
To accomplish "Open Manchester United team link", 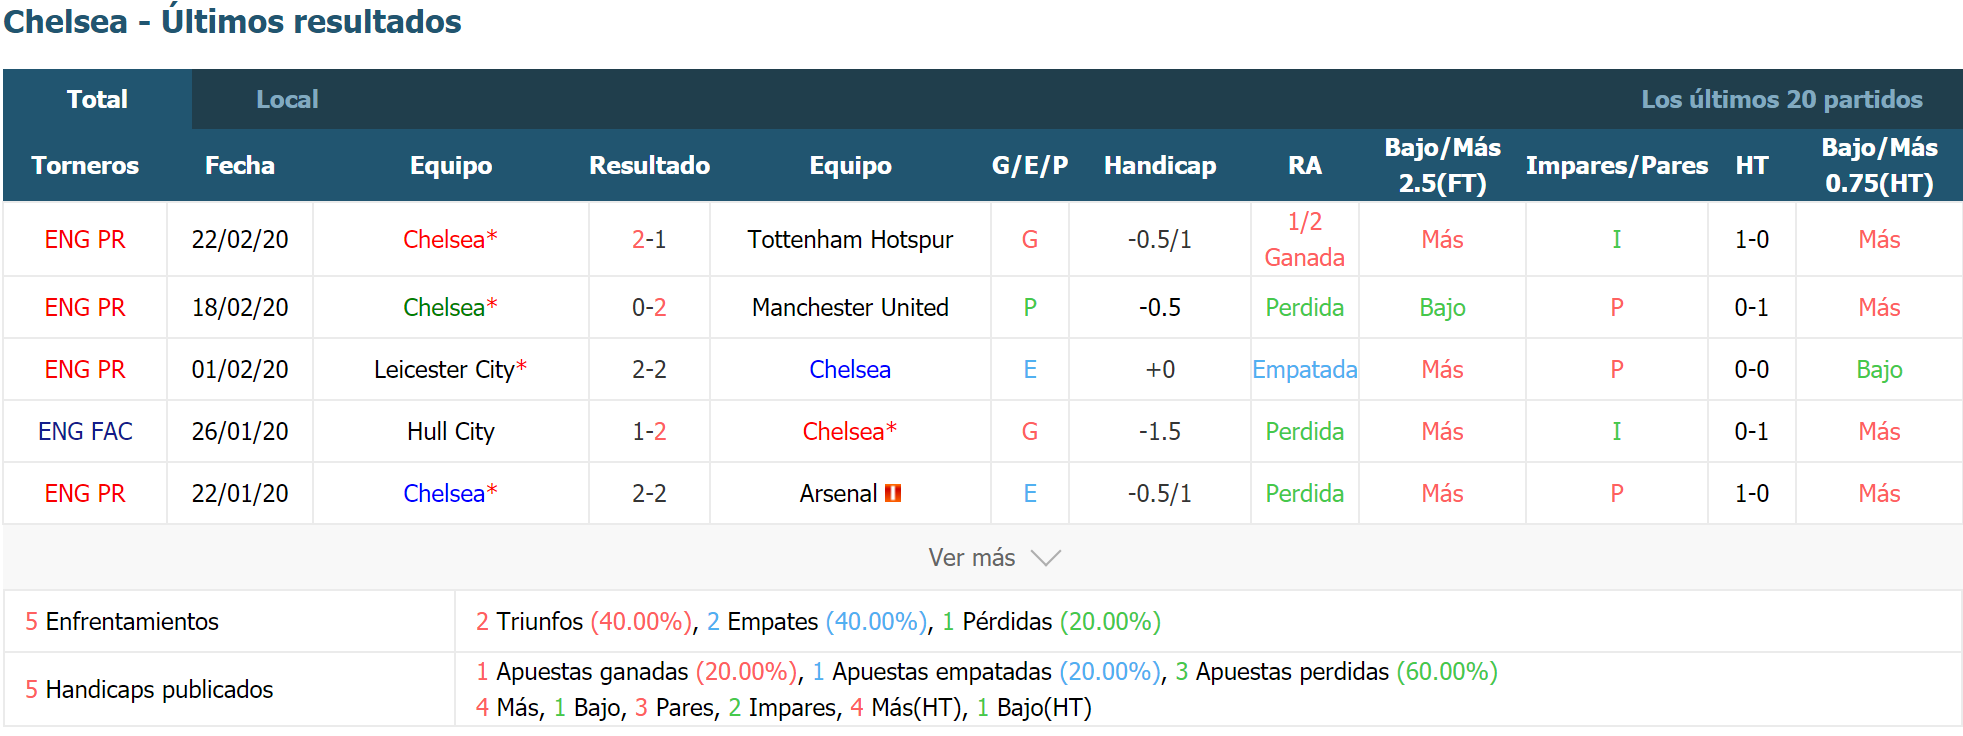I will pos(850,308).
